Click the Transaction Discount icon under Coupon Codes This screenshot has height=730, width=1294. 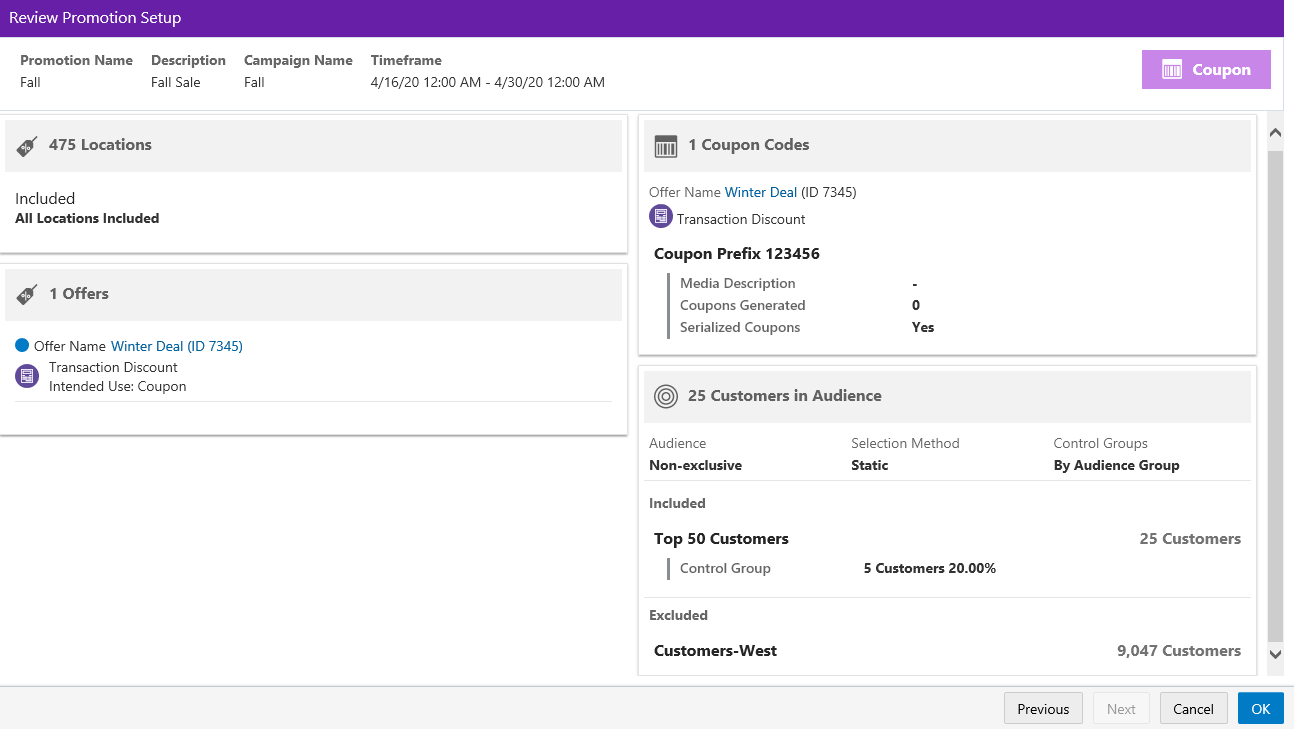661,216
